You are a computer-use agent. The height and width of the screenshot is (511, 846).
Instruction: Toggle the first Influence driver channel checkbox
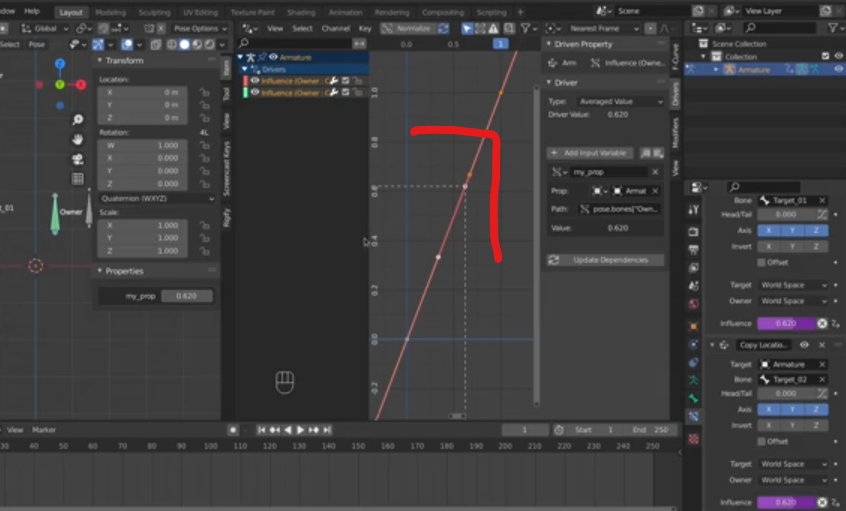(345, 81)
